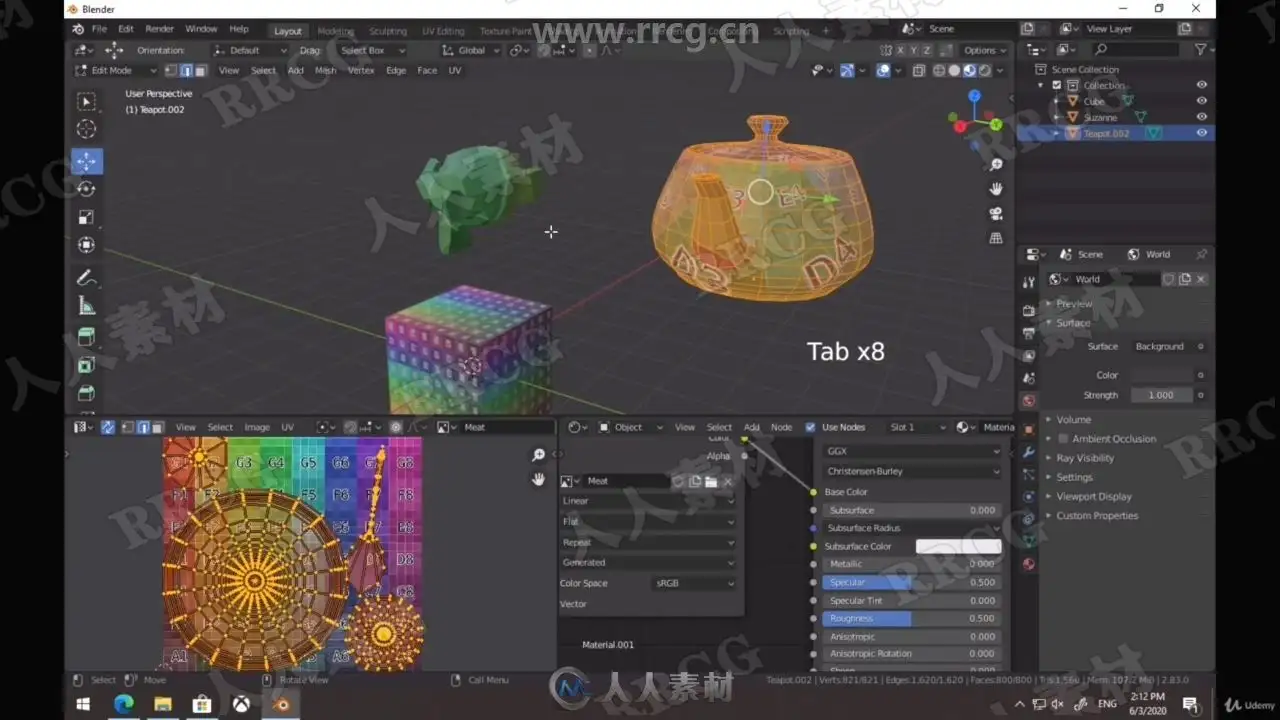
Task: Select the Select Box tool in toolbar
Action: coord(87,101)
